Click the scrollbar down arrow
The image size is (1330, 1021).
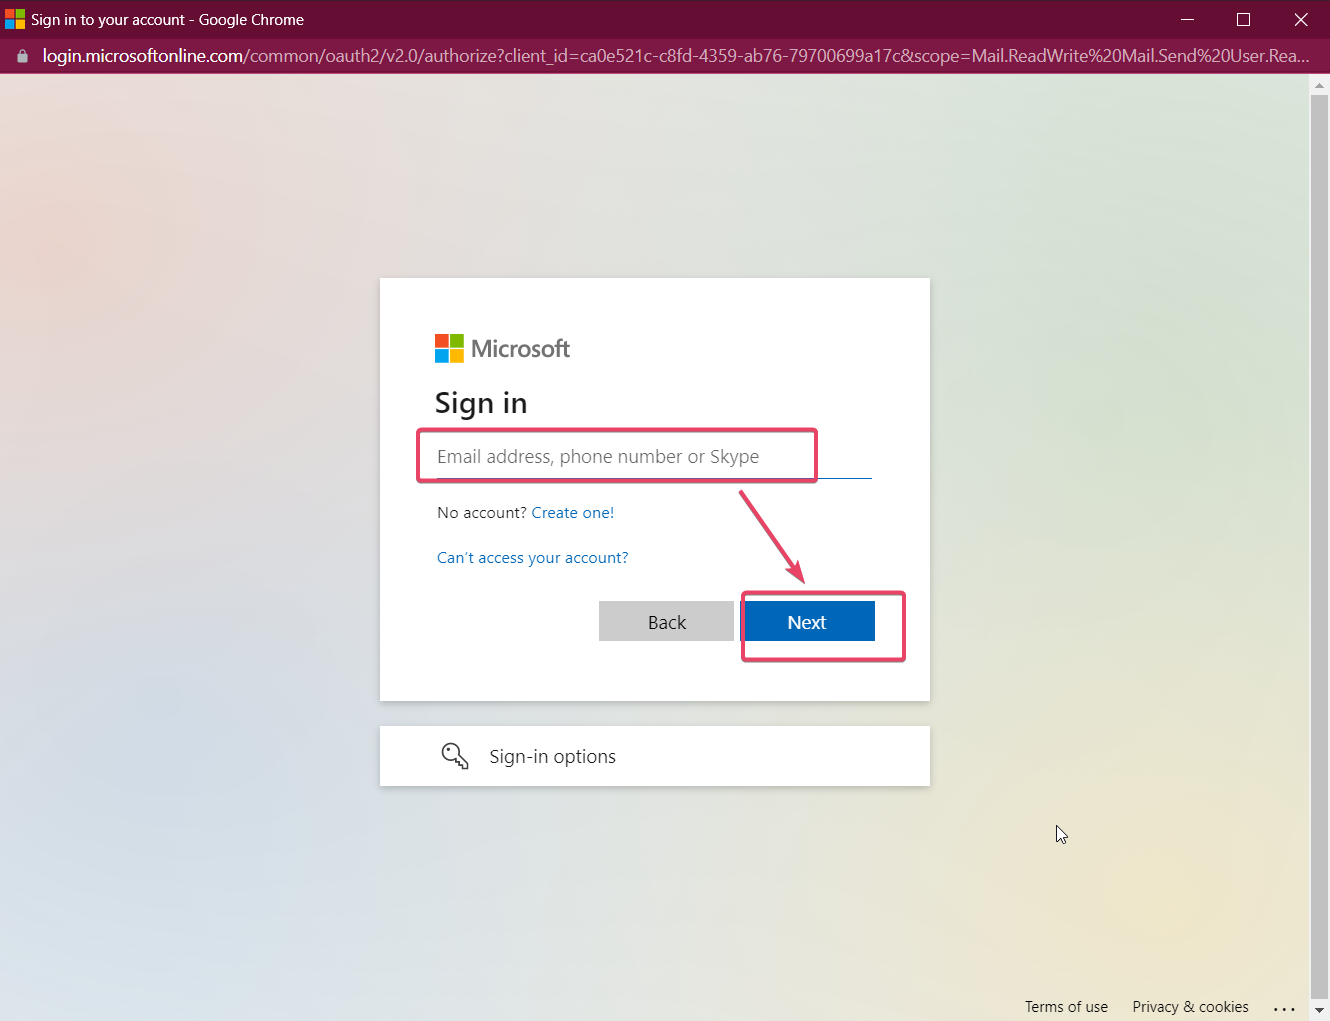(1319, 1011)
